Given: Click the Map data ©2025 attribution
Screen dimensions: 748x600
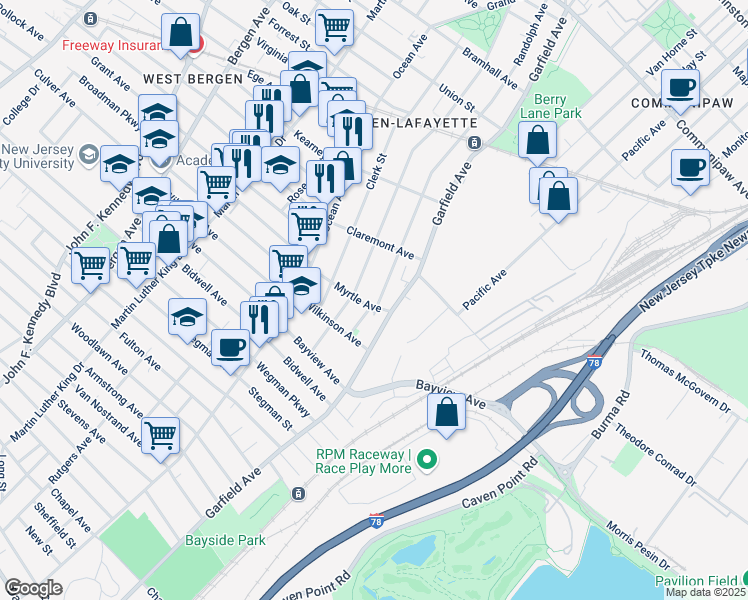Looking at the screenshot, I should pos(706,593).
